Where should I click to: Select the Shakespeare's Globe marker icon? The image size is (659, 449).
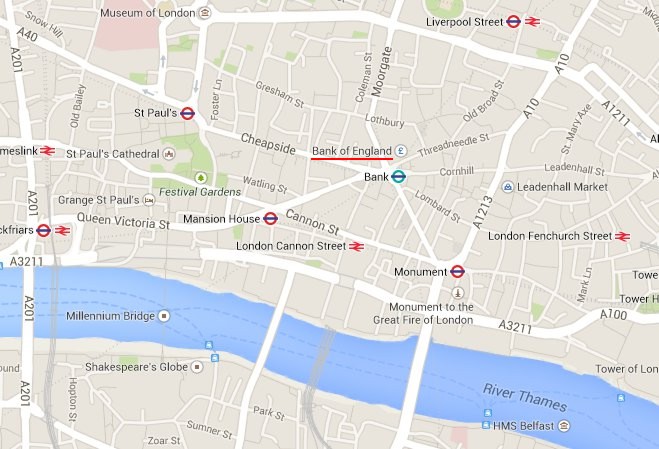tap(197, 367)
